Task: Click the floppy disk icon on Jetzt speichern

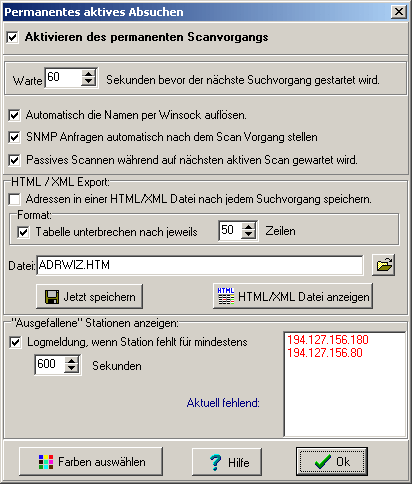Action: pos(52,297)
